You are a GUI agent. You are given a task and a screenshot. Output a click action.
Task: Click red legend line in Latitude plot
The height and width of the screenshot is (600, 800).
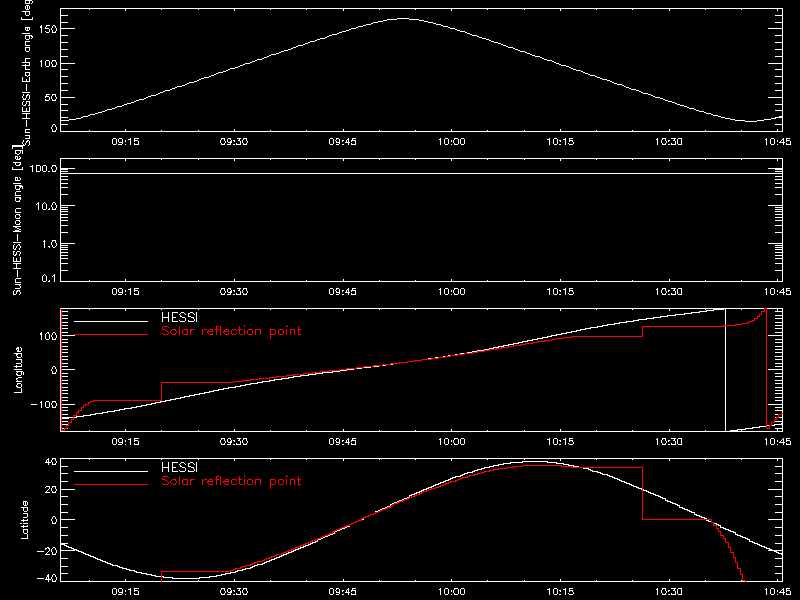pyautogui.click(x=111, y=485)
